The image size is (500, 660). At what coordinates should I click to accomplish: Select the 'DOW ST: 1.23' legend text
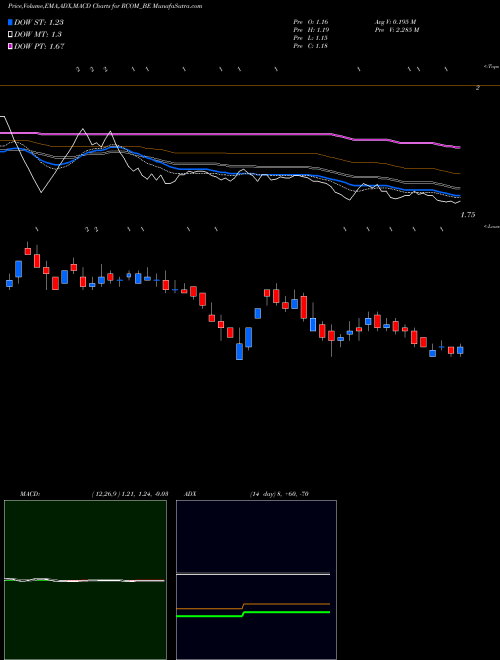39,22
